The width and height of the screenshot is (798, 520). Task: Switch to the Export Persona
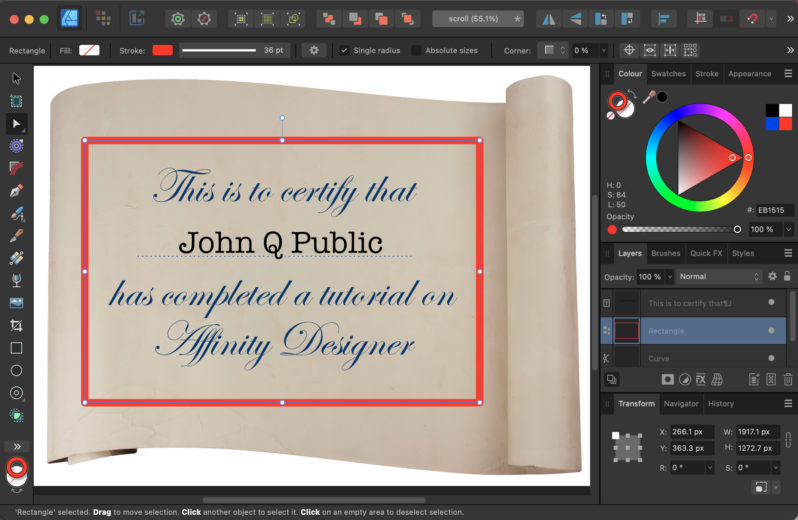pyautogui.click(x=136, y=19)
